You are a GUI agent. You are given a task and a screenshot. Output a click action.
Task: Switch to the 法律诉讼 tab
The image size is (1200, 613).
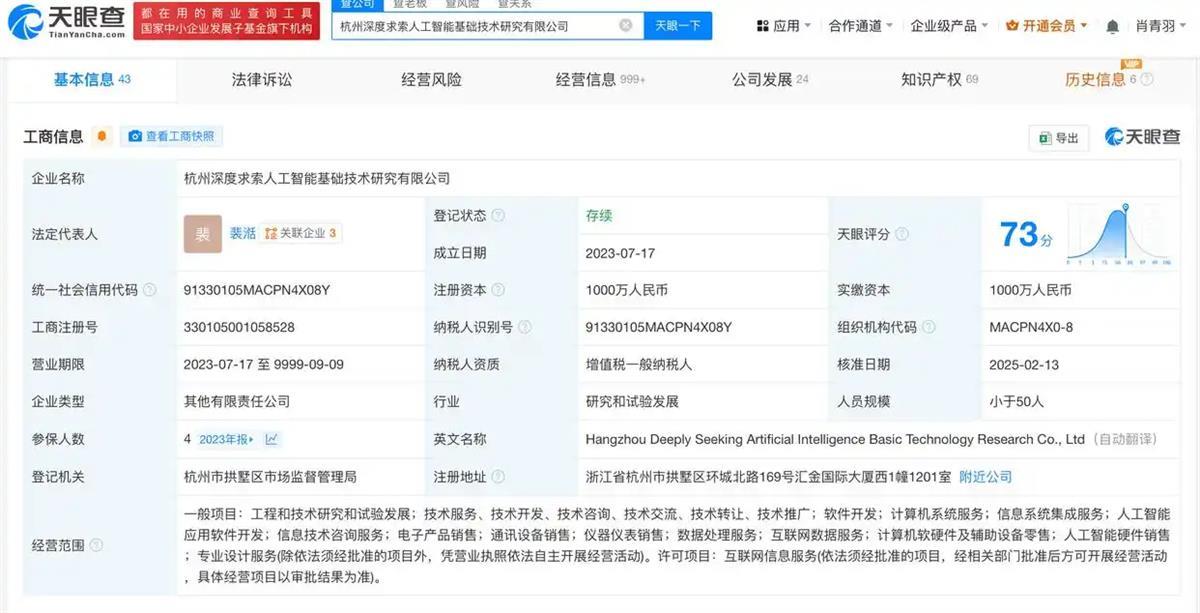coord(263,79)
